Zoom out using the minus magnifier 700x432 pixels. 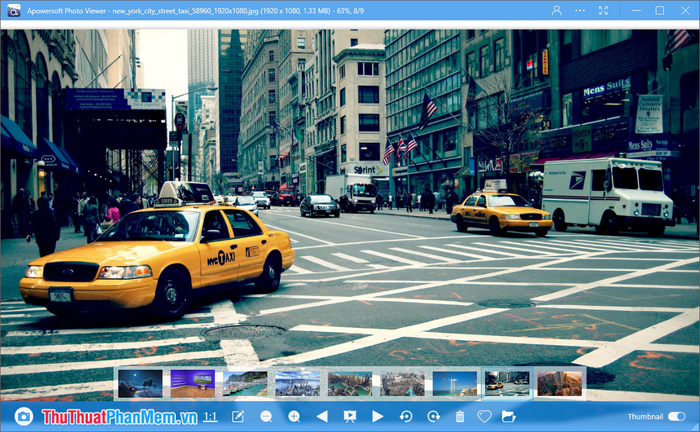point(266,417)
